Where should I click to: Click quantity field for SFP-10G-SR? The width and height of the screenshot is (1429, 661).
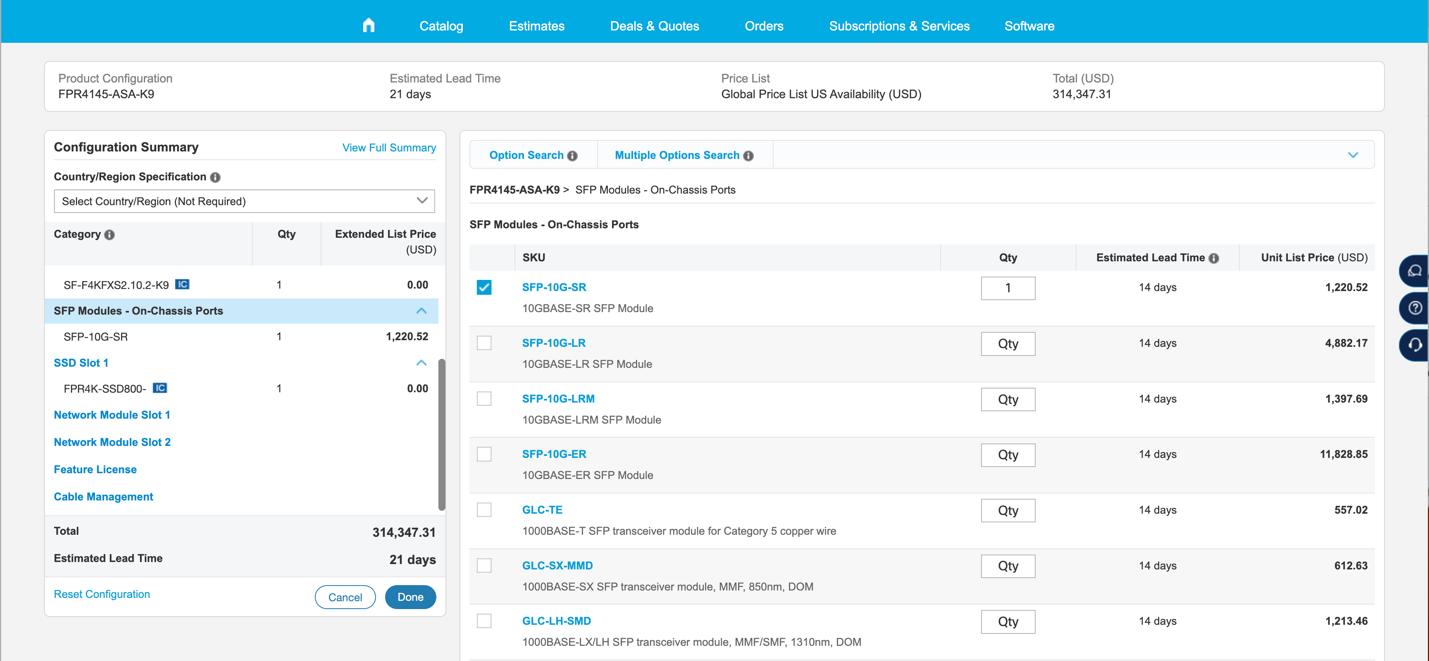tap(1008, 288)
